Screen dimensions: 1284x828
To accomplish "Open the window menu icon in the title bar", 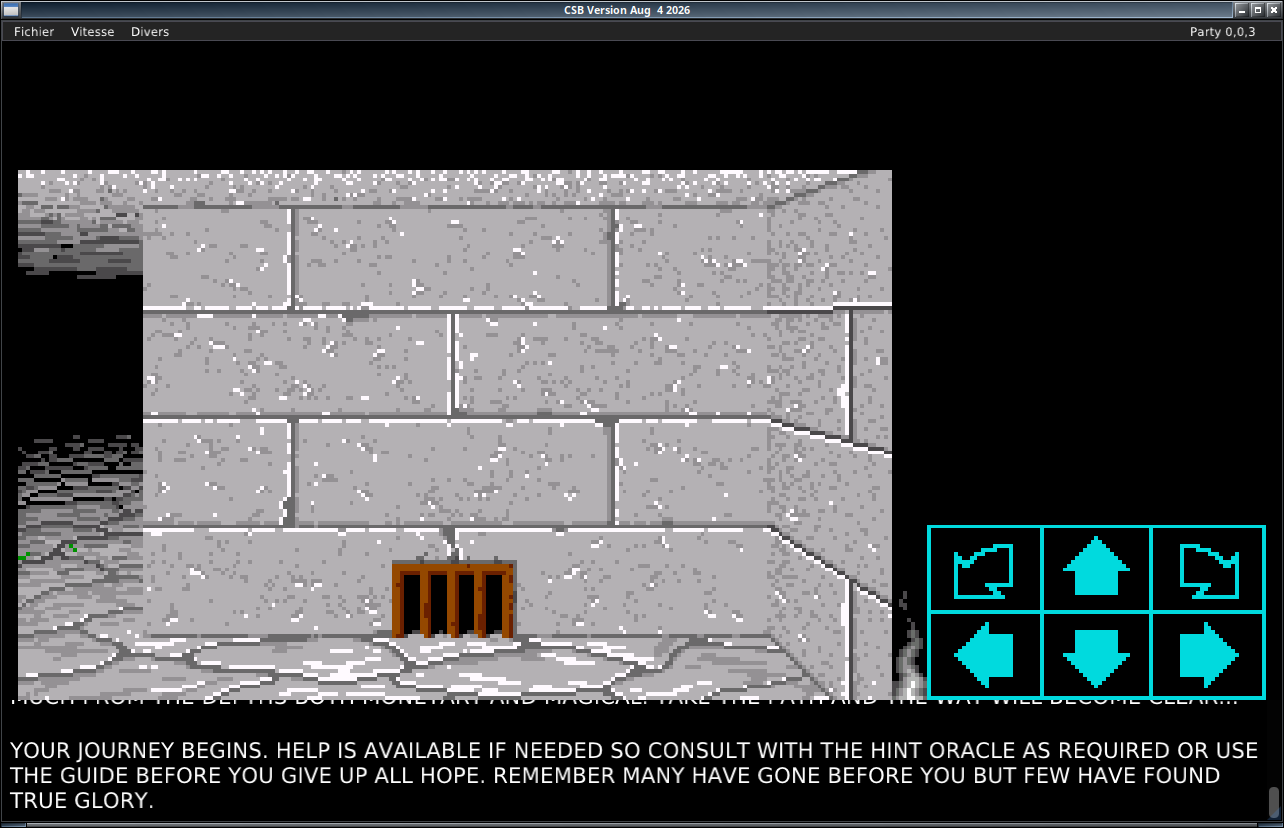I will pos(10,10).
